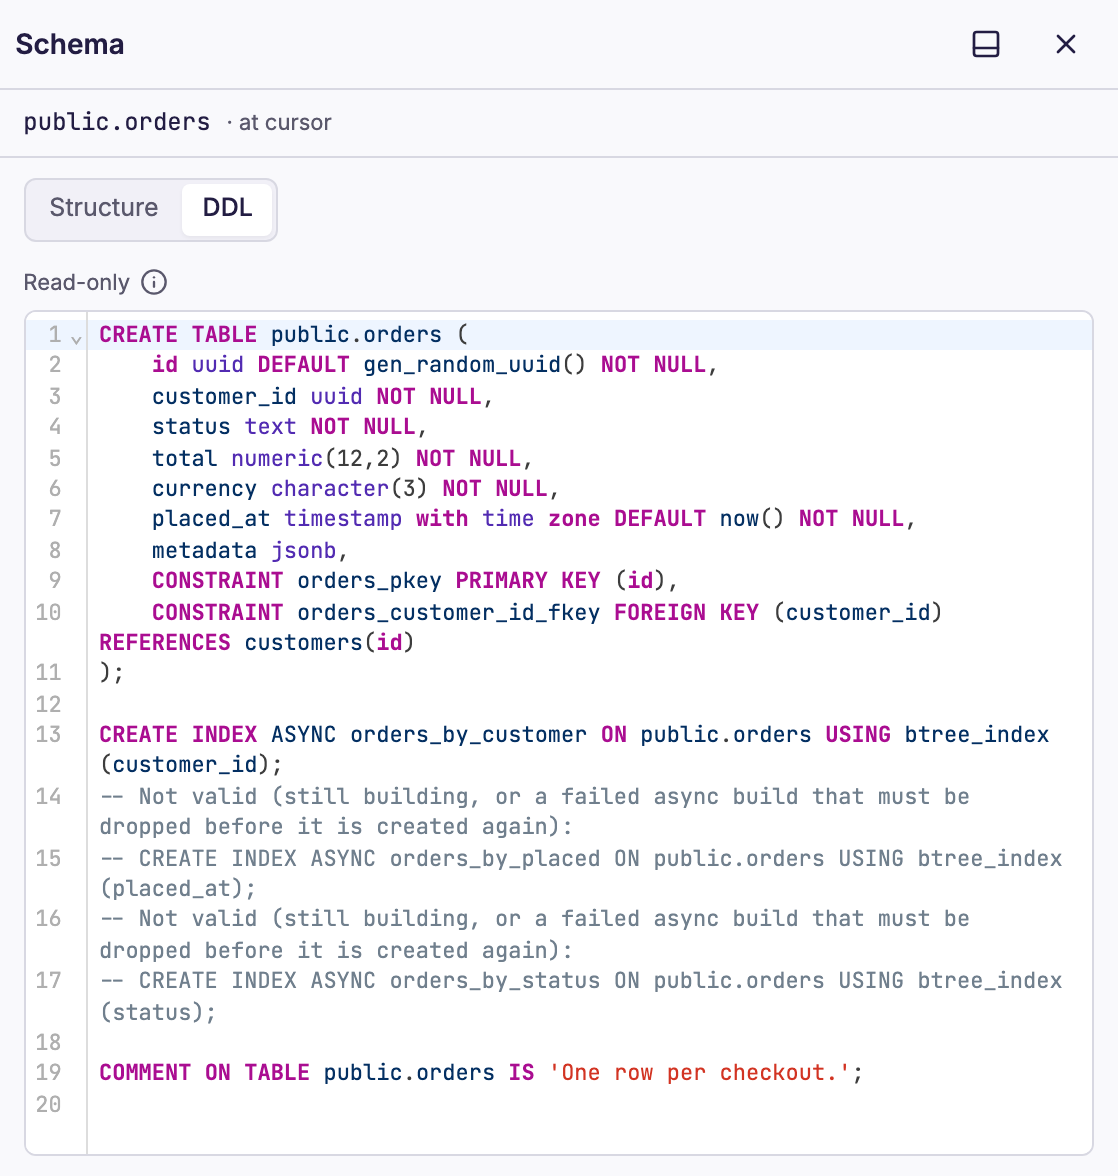Click line number 13 in the gutter

48,734
